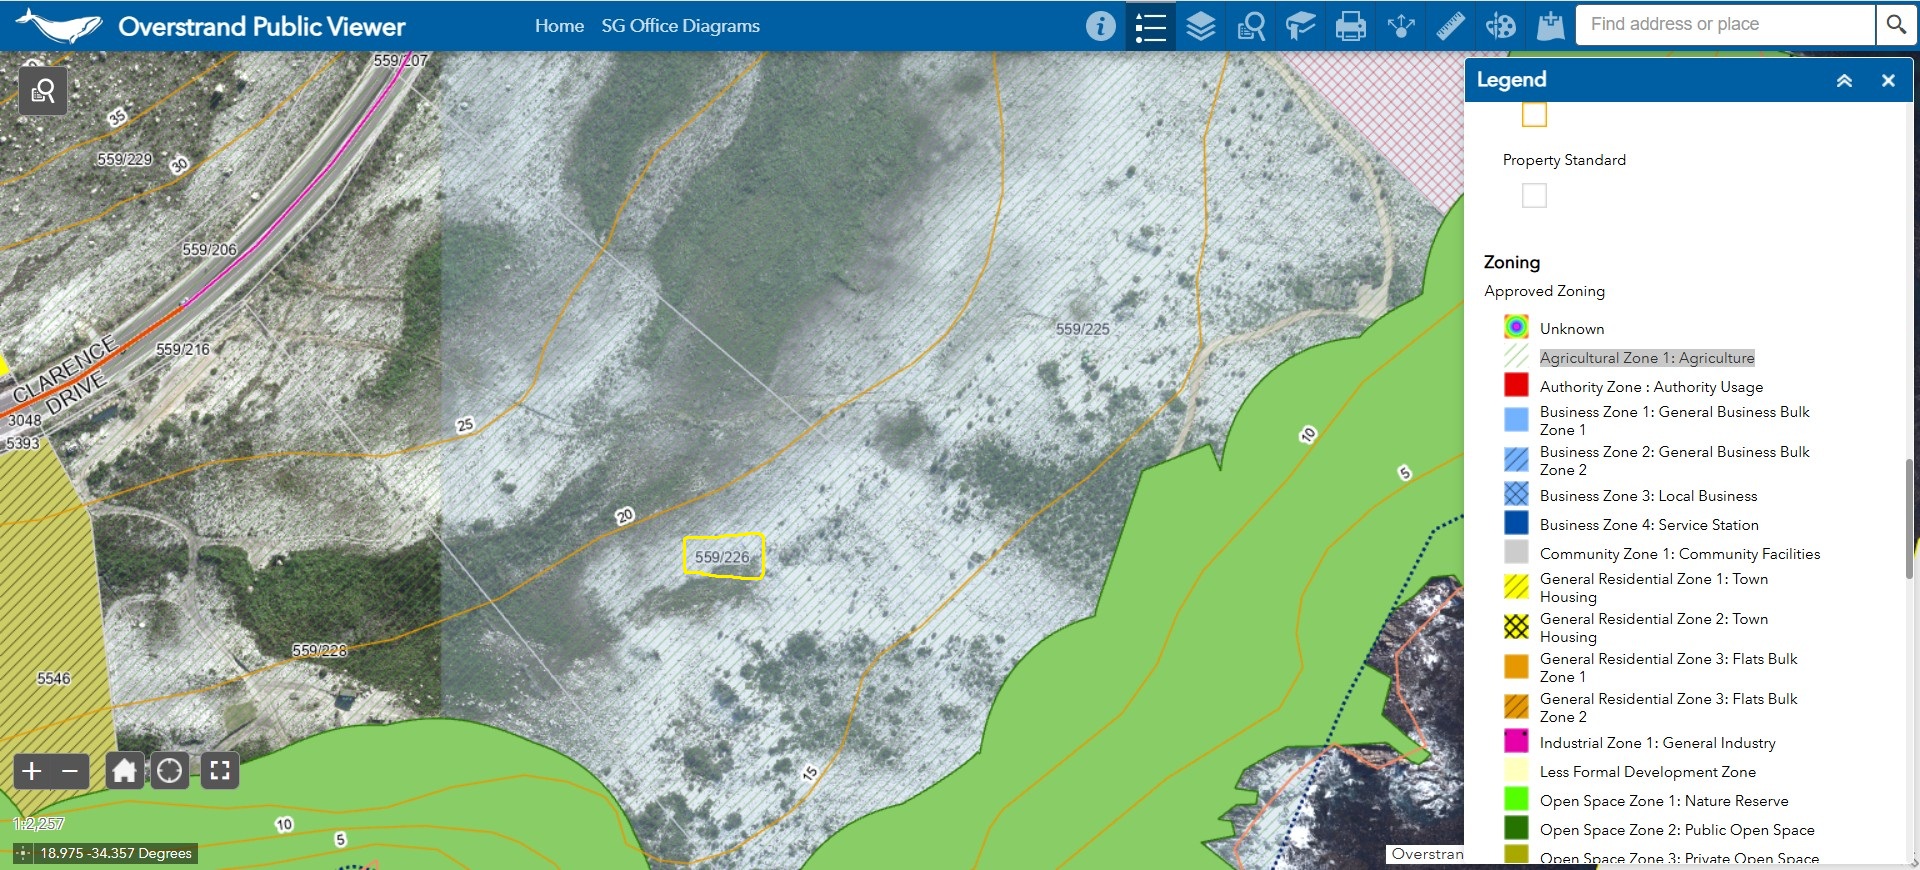Image resolution: width=1920 pixels, height=870 pixels.
Task: Open the Draw palette tool
Action: pos(1500,26)
